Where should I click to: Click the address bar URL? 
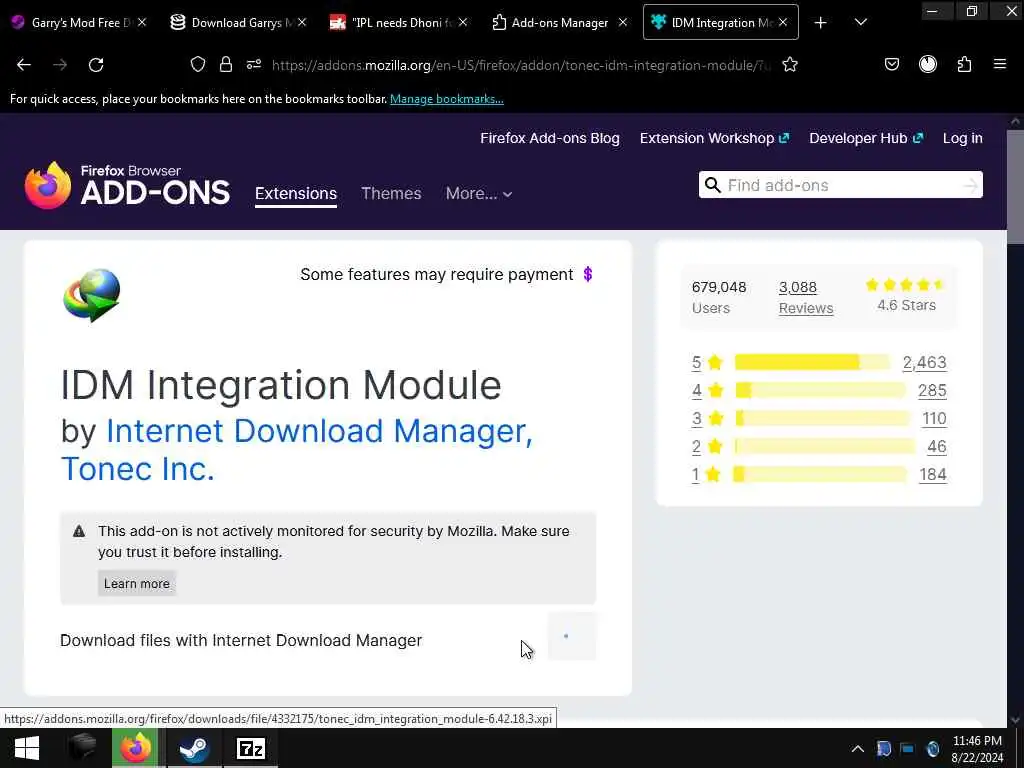point(521,65)
